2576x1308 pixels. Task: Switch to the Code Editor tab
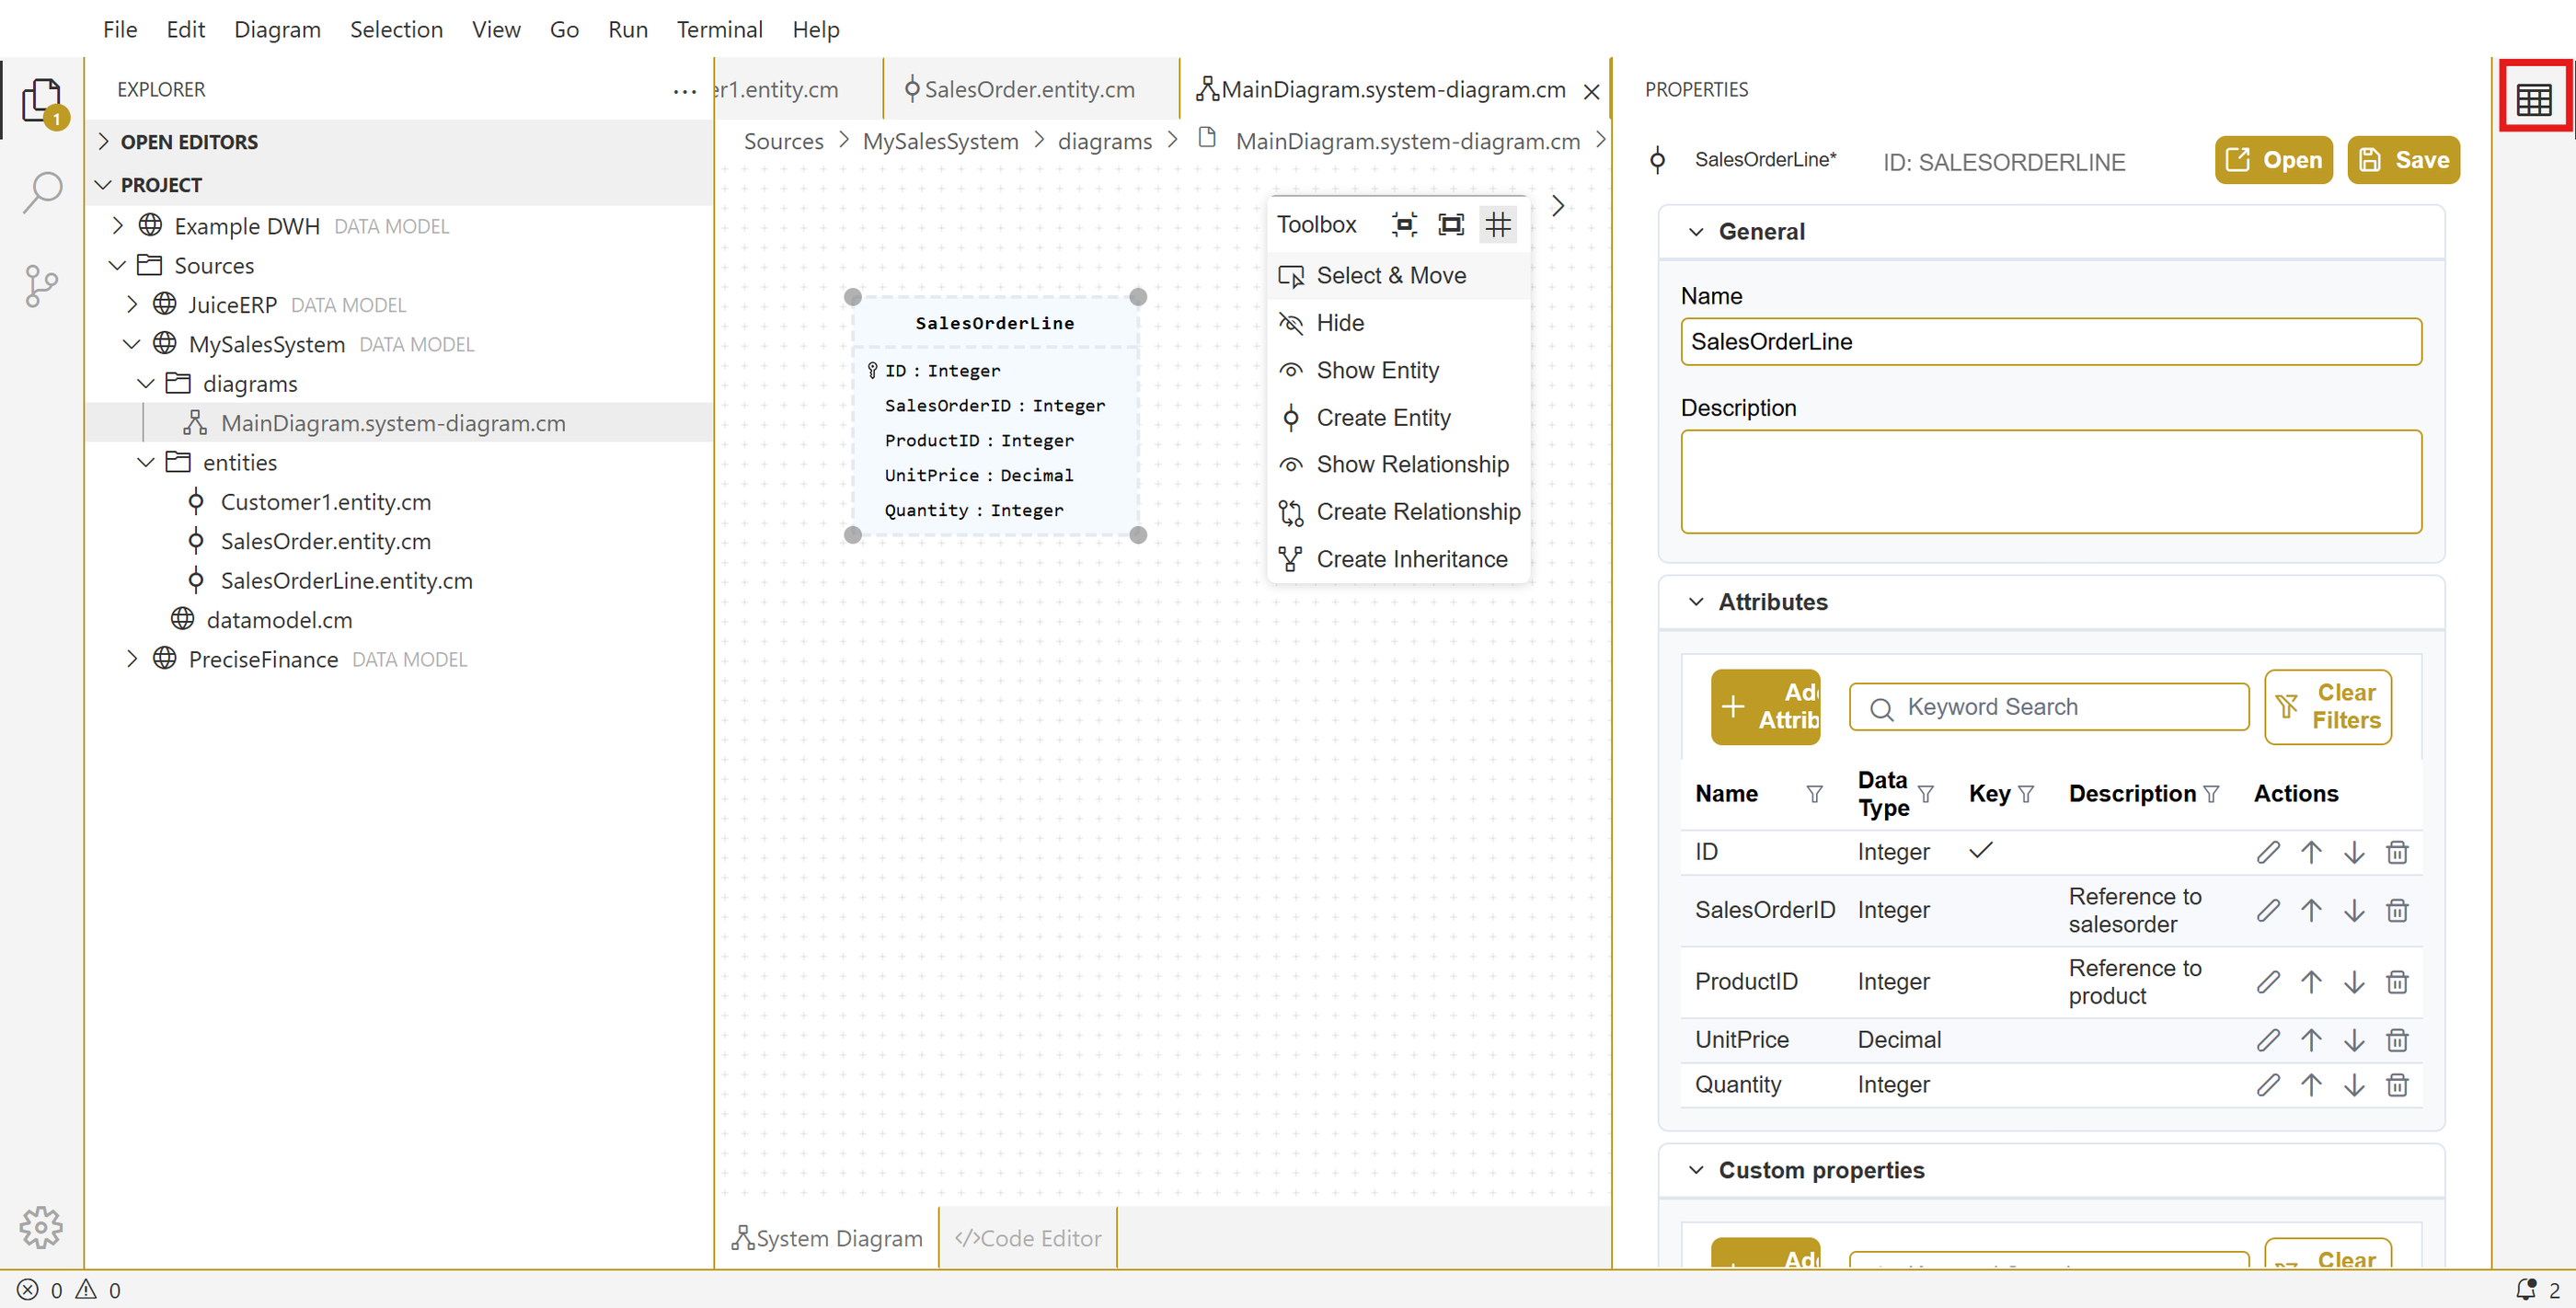[x=1028, y=1238]
